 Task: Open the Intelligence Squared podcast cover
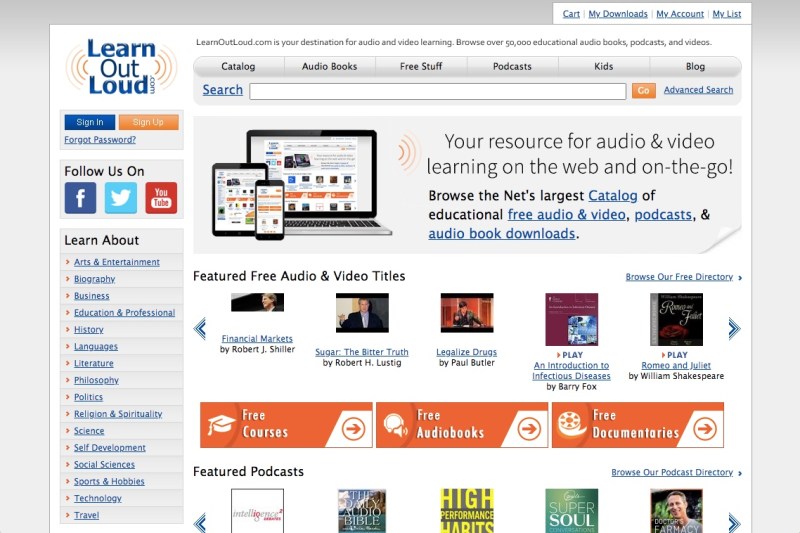point(258,511)
